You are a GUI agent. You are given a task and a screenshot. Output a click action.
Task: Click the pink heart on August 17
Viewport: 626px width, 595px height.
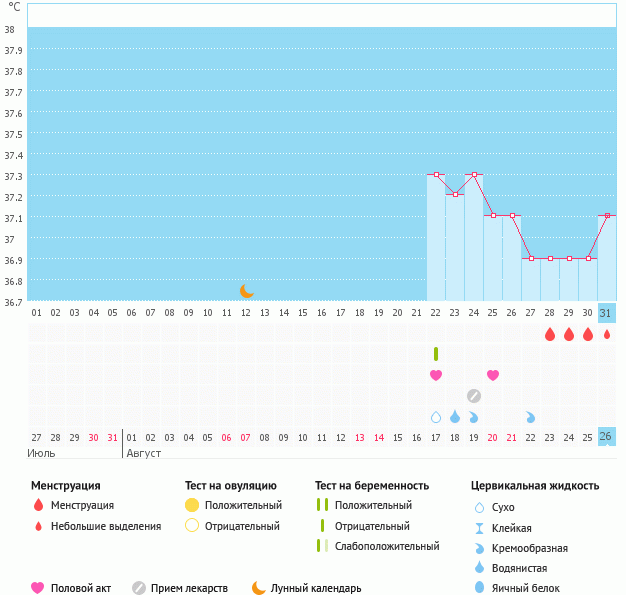pos(436,375)
